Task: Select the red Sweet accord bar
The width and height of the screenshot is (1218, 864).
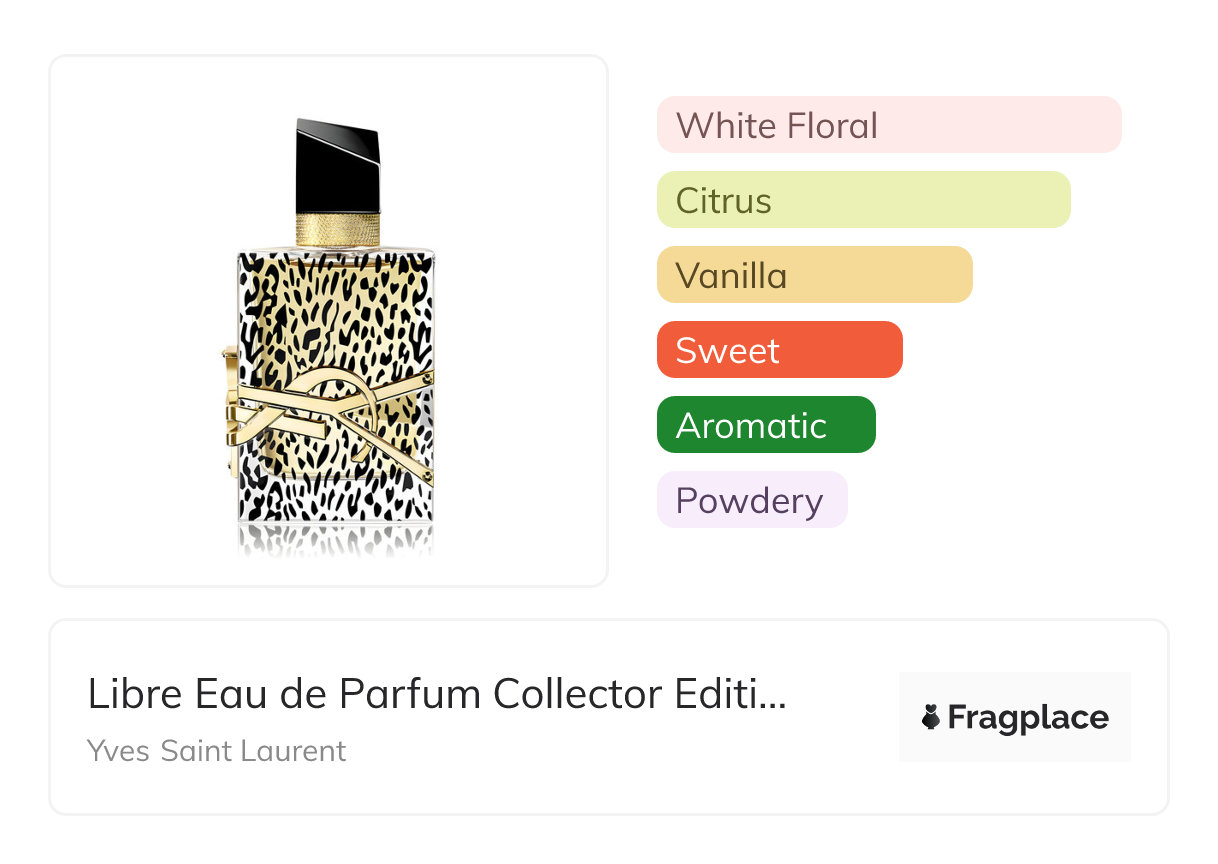Action: (779, 350)
